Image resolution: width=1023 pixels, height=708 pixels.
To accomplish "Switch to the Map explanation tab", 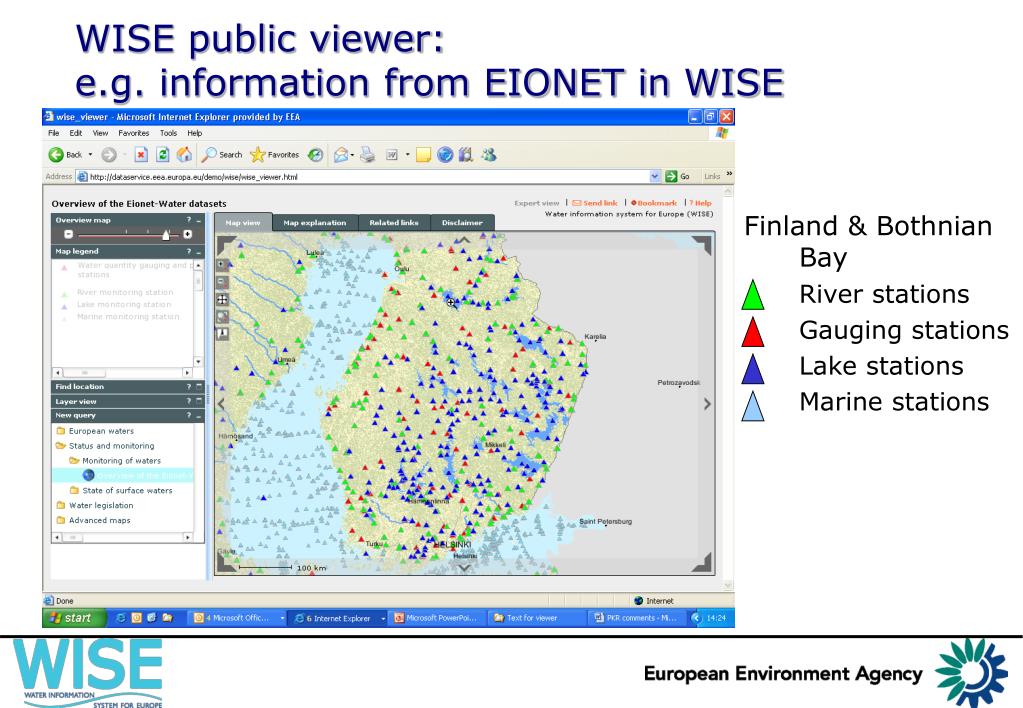I will [314, 223].
